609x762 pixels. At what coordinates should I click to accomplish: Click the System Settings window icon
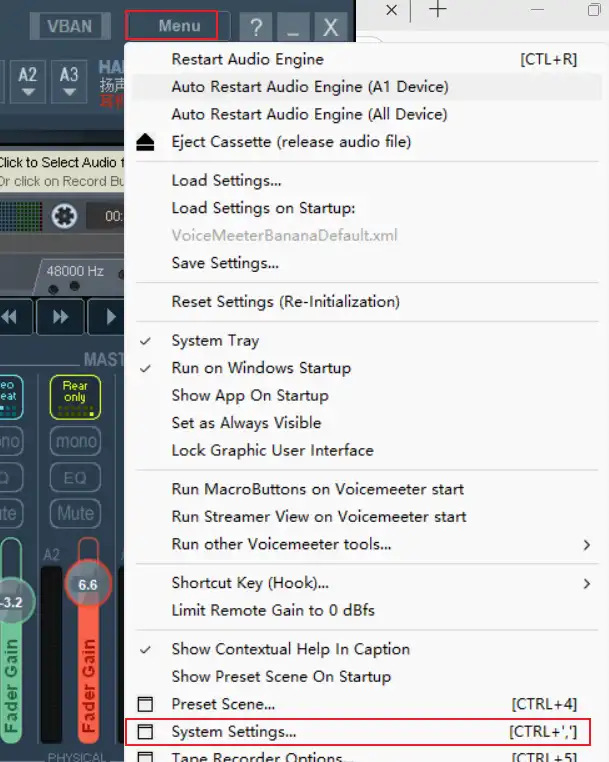coord(146,732)
